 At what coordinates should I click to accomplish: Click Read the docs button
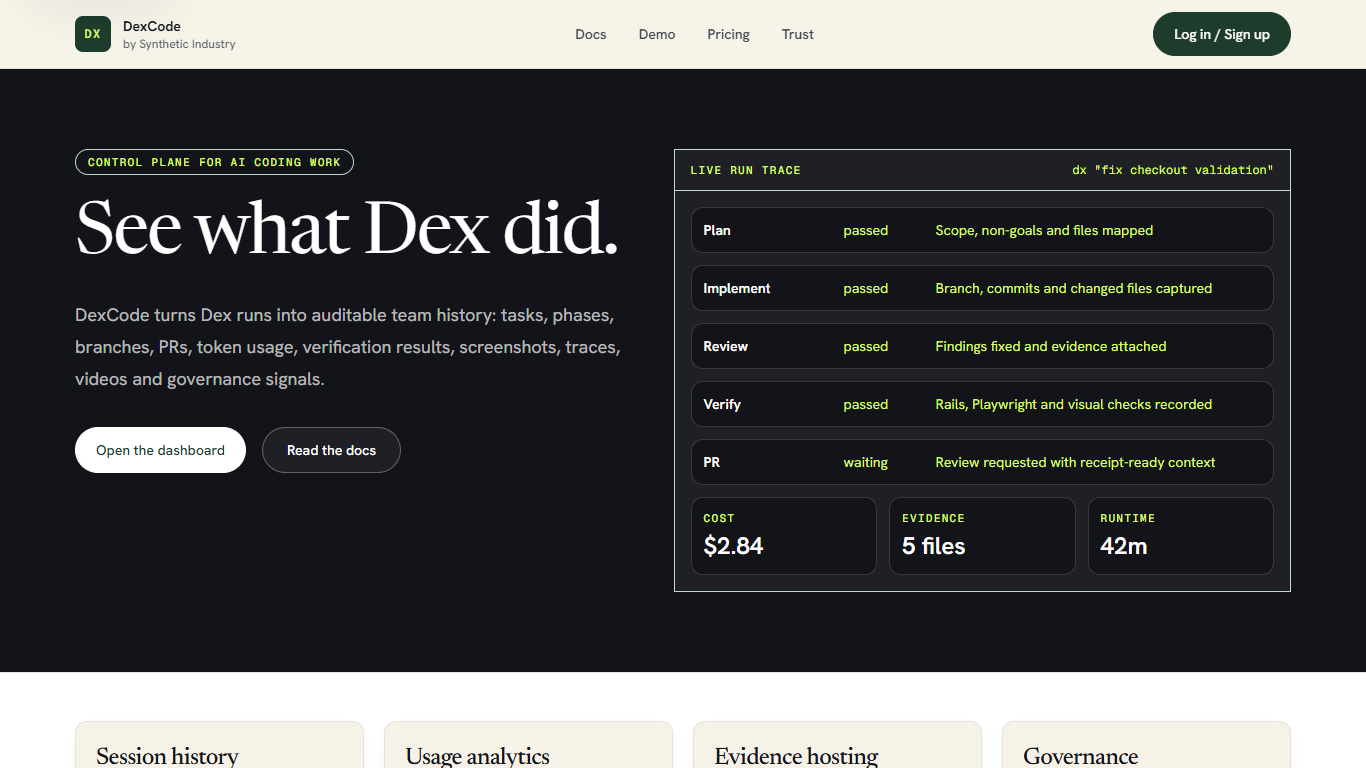331,450
